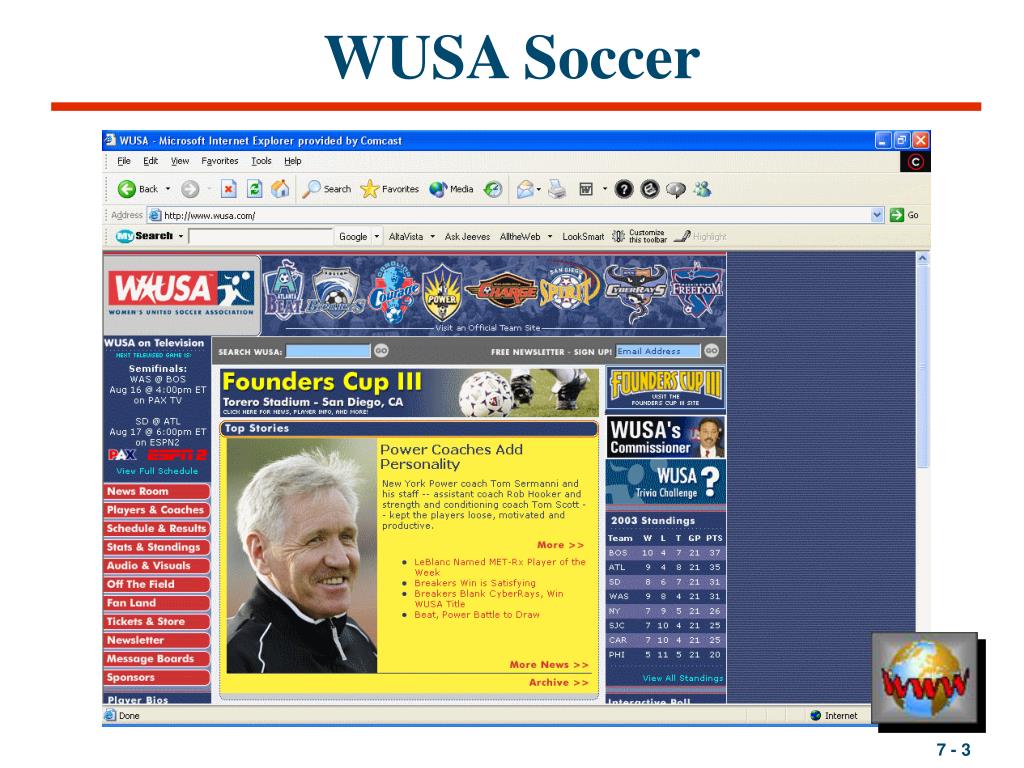Open the WUSA's Commissioner banner
1024x768 pixels.
tap(665, 437)
